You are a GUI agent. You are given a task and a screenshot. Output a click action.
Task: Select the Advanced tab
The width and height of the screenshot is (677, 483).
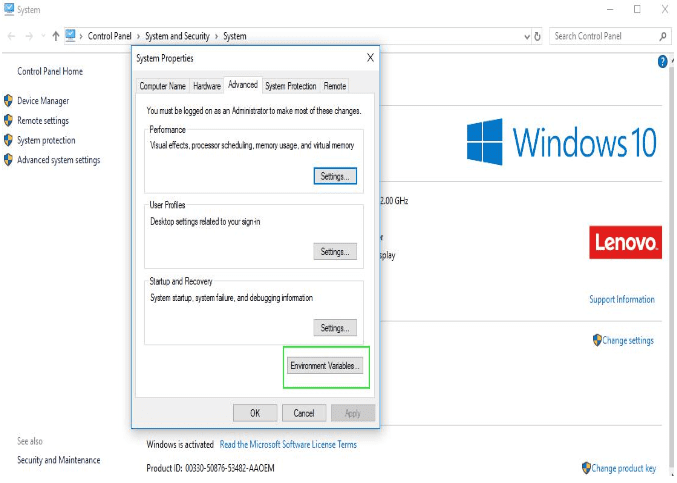pyautogui.click(x=243, y=85)
